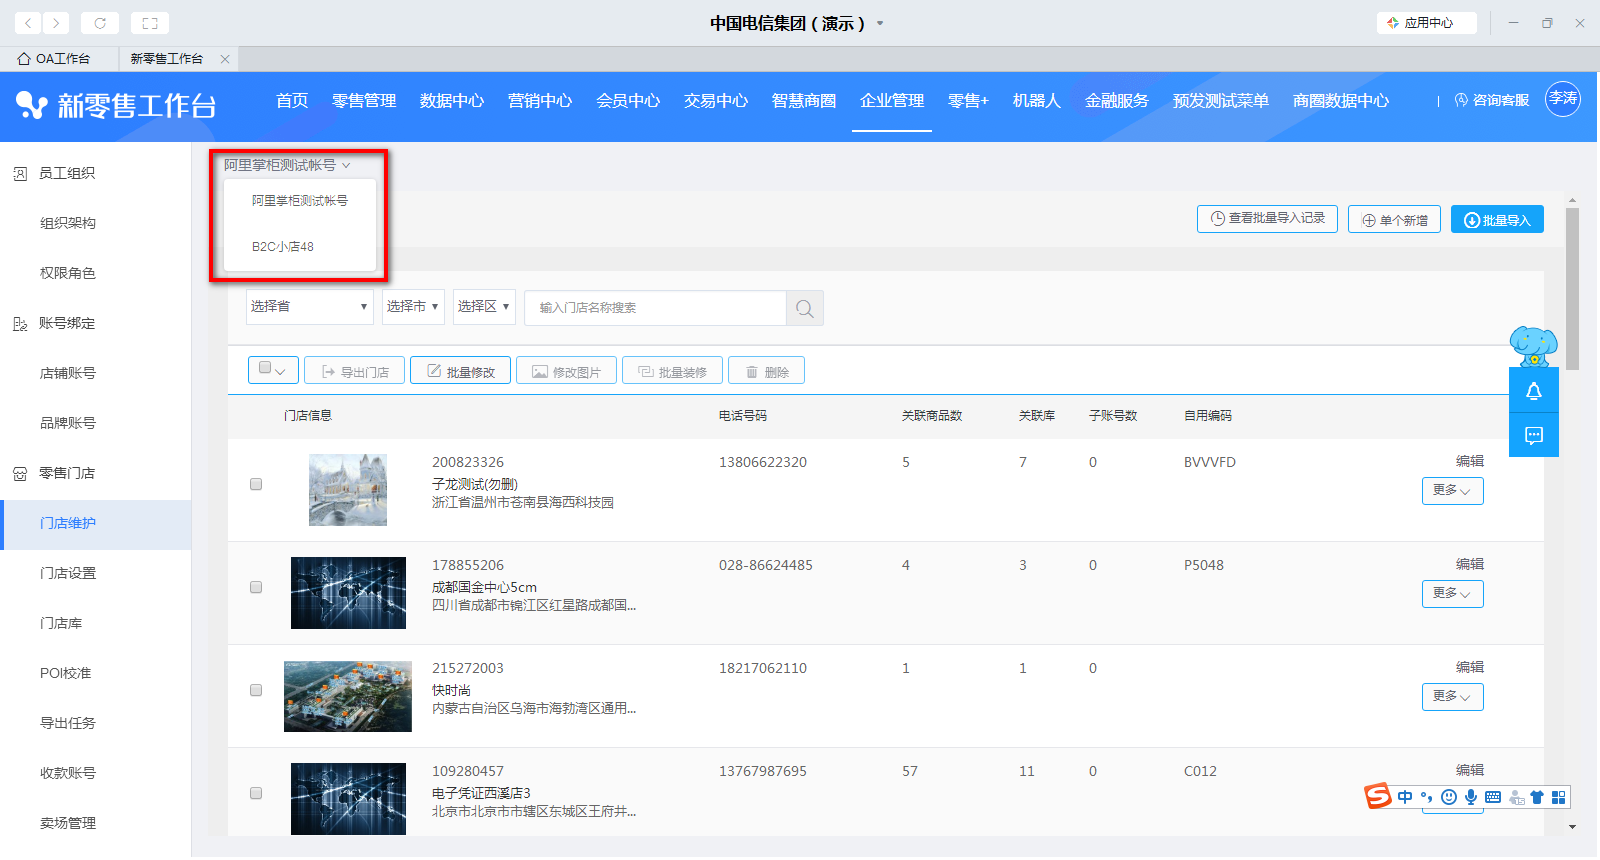Click the 李涛 user avatar
Screen dimensions: 1600x860
(x=1562, y=99)
